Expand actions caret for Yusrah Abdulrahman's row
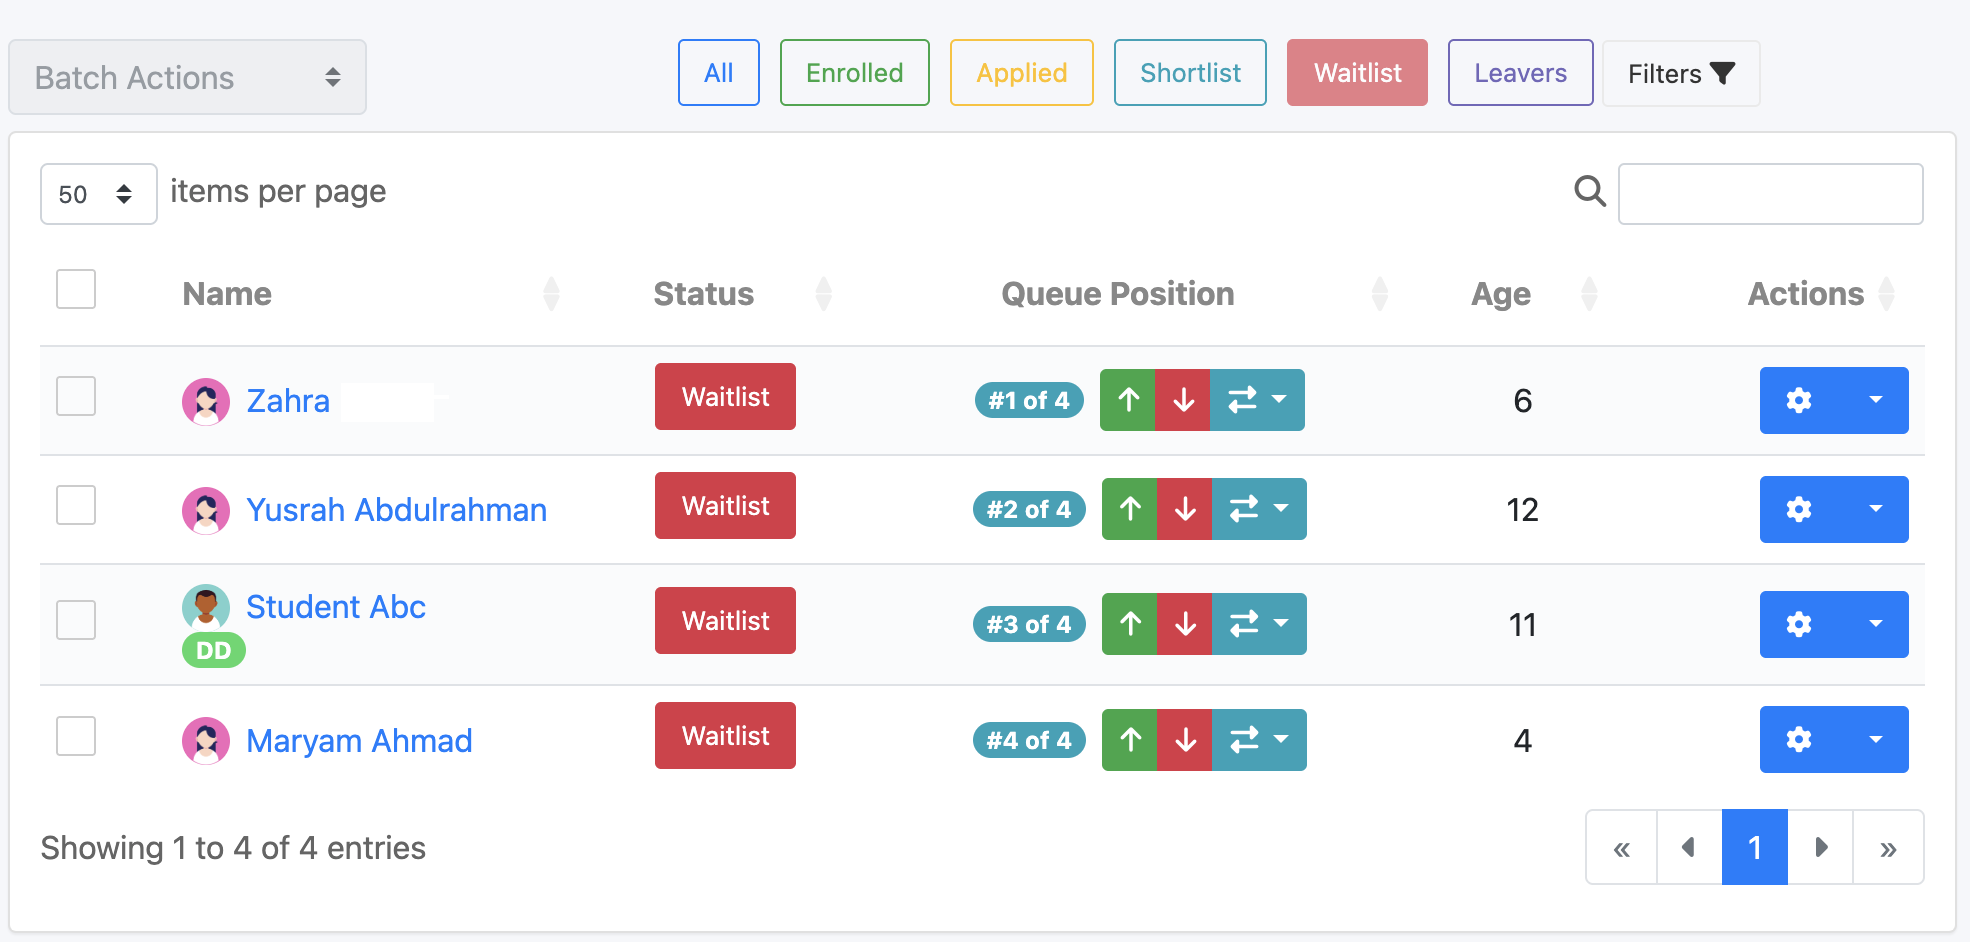 [x=1876, y=509]
